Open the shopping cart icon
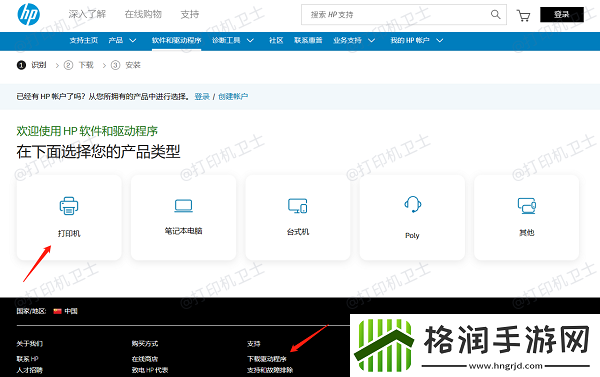600x377 pixels. tap(523, 15)
